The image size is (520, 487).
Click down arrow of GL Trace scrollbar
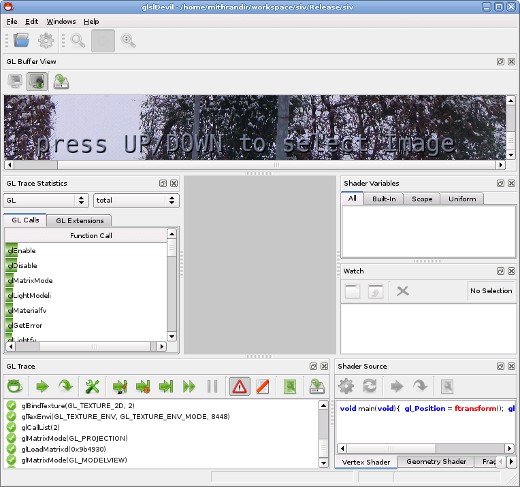tap(323, 463)
